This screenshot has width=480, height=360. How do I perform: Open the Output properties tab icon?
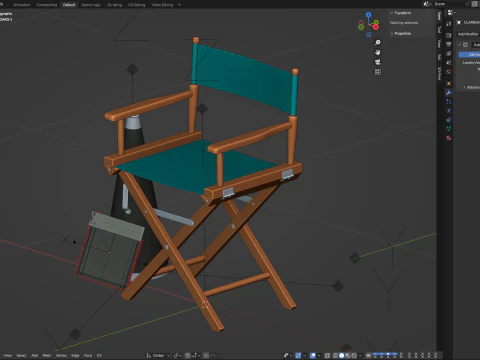(x=449, y=44)
